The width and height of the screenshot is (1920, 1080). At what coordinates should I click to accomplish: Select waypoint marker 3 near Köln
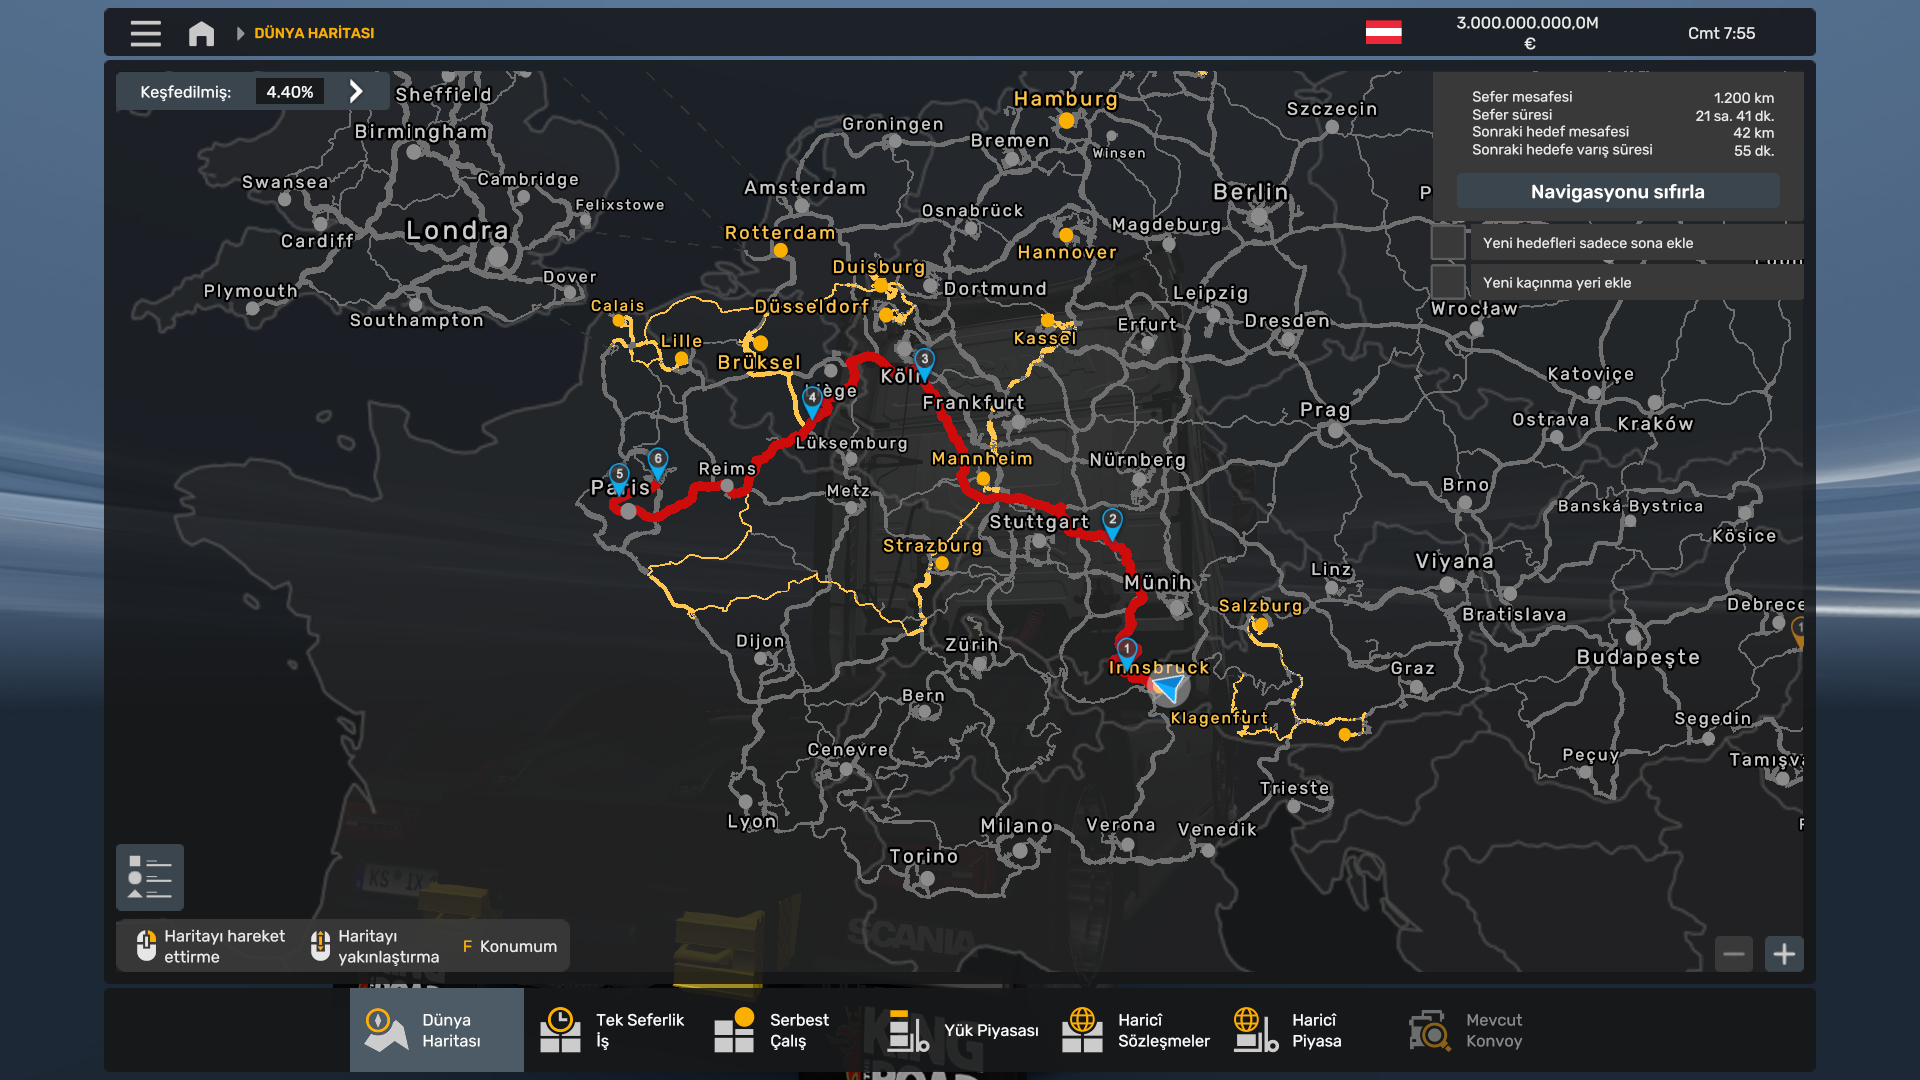coord(924,360)
